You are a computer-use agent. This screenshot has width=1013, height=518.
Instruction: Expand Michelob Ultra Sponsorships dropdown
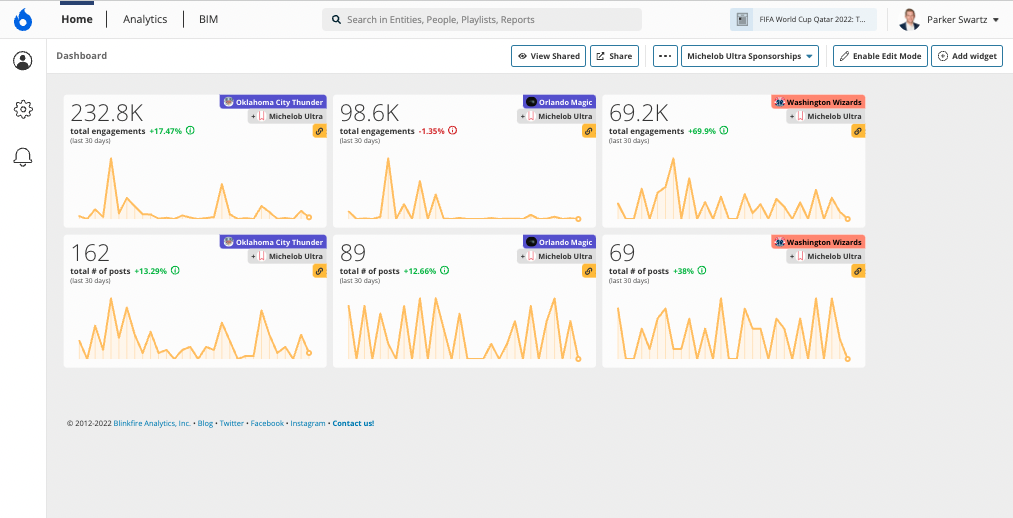coord(750,56)
